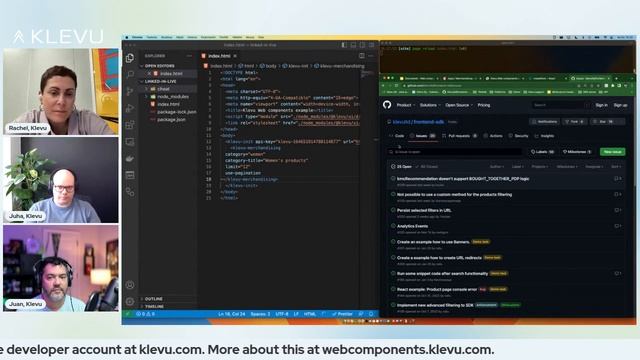
Task: Open Remote Explorer icon in VS Code activity bar
Action: click(x=130, y=142)
